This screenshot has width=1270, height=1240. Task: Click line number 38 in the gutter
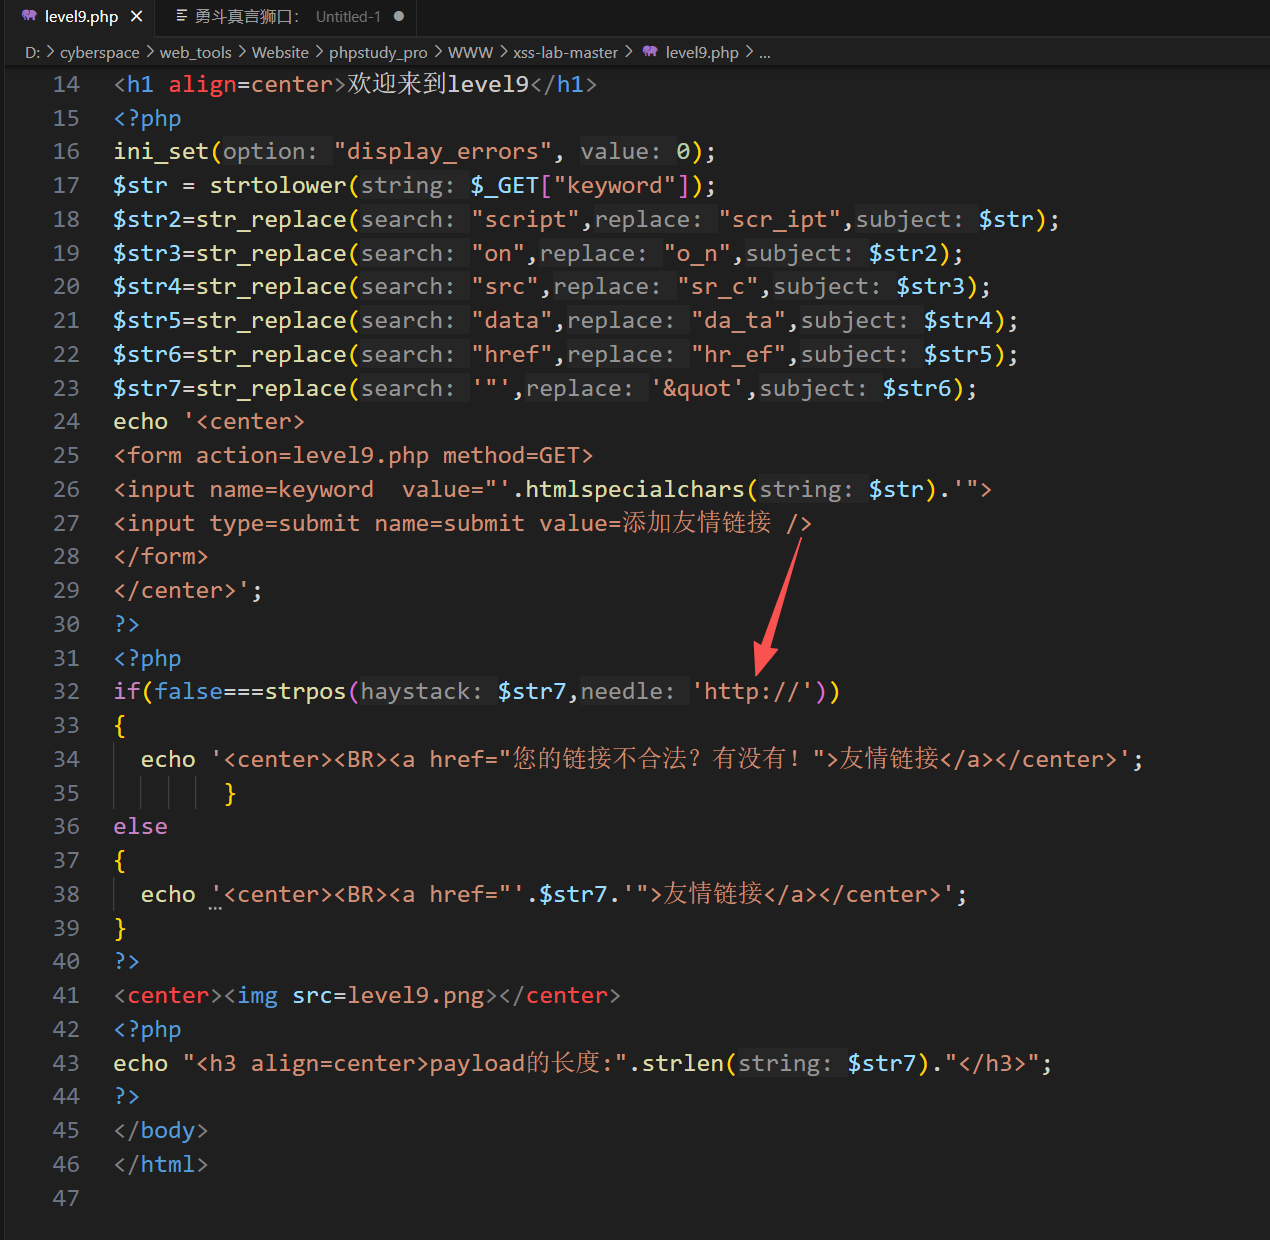pos(66,894)
